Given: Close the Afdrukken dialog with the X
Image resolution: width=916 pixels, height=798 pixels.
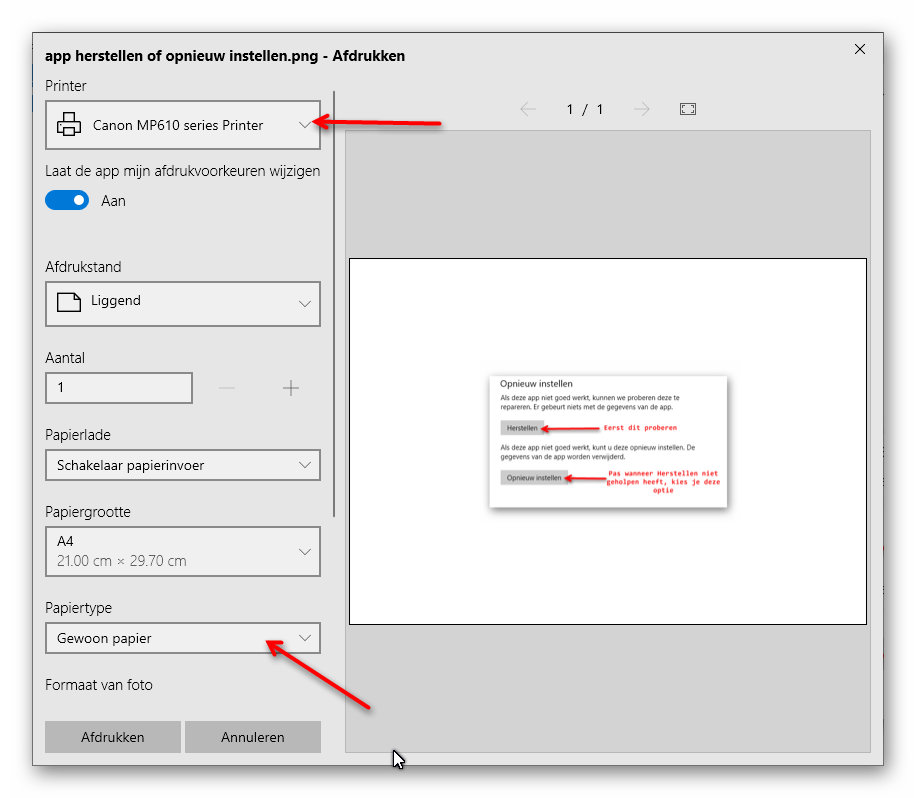Looking at the screenshot, I should coord(860,49).
